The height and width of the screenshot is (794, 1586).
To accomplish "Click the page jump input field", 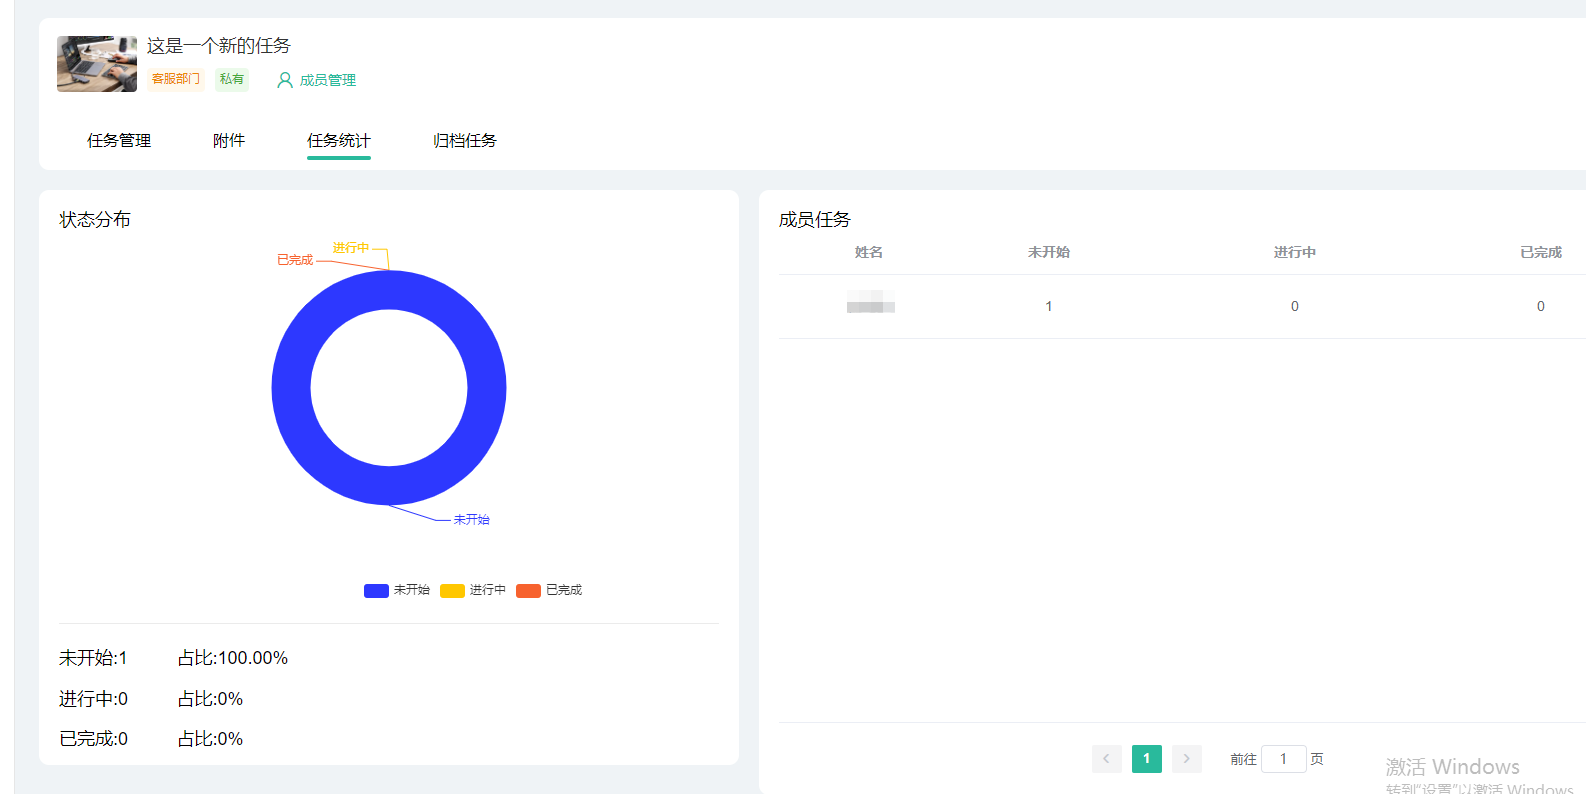I will point(1283,759).
